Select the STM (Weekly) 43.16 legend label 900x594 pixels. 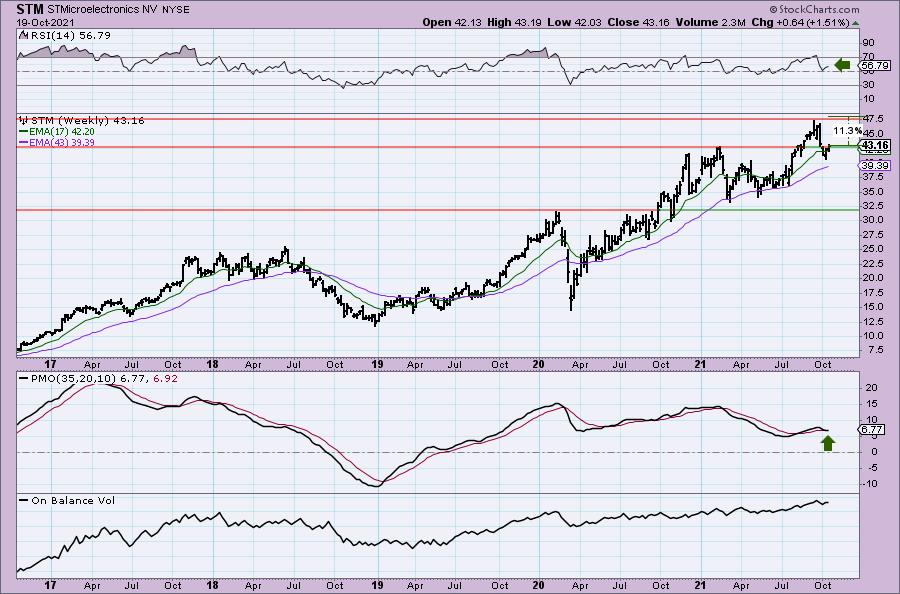87,121
